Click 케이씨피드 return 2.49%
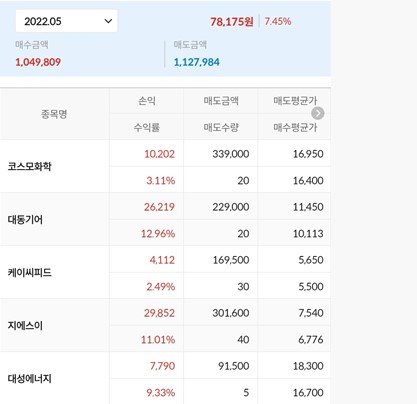417x404 pixels. click(x=161, y=286)
